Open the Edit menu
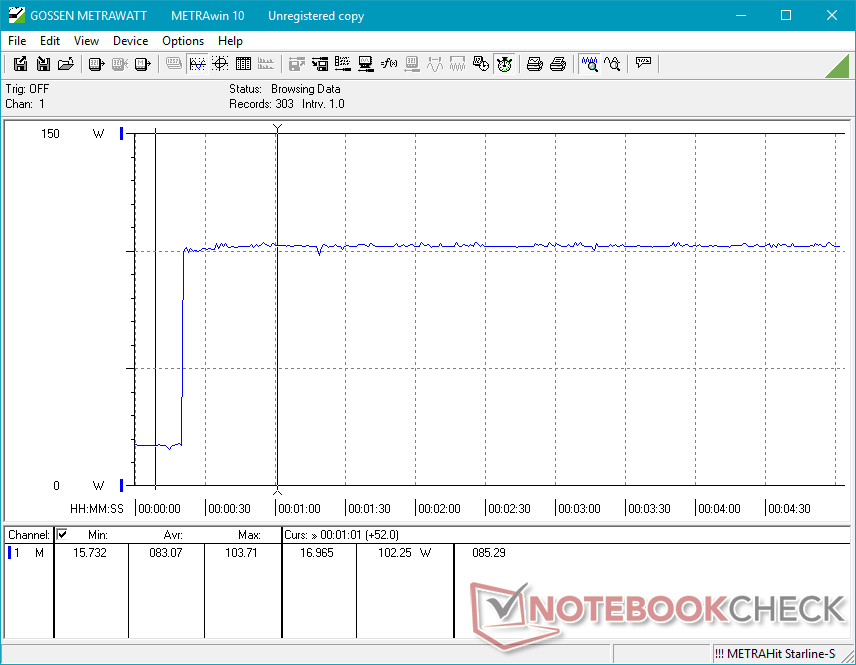The image size is (856, 665). click(x=50, y=41)
